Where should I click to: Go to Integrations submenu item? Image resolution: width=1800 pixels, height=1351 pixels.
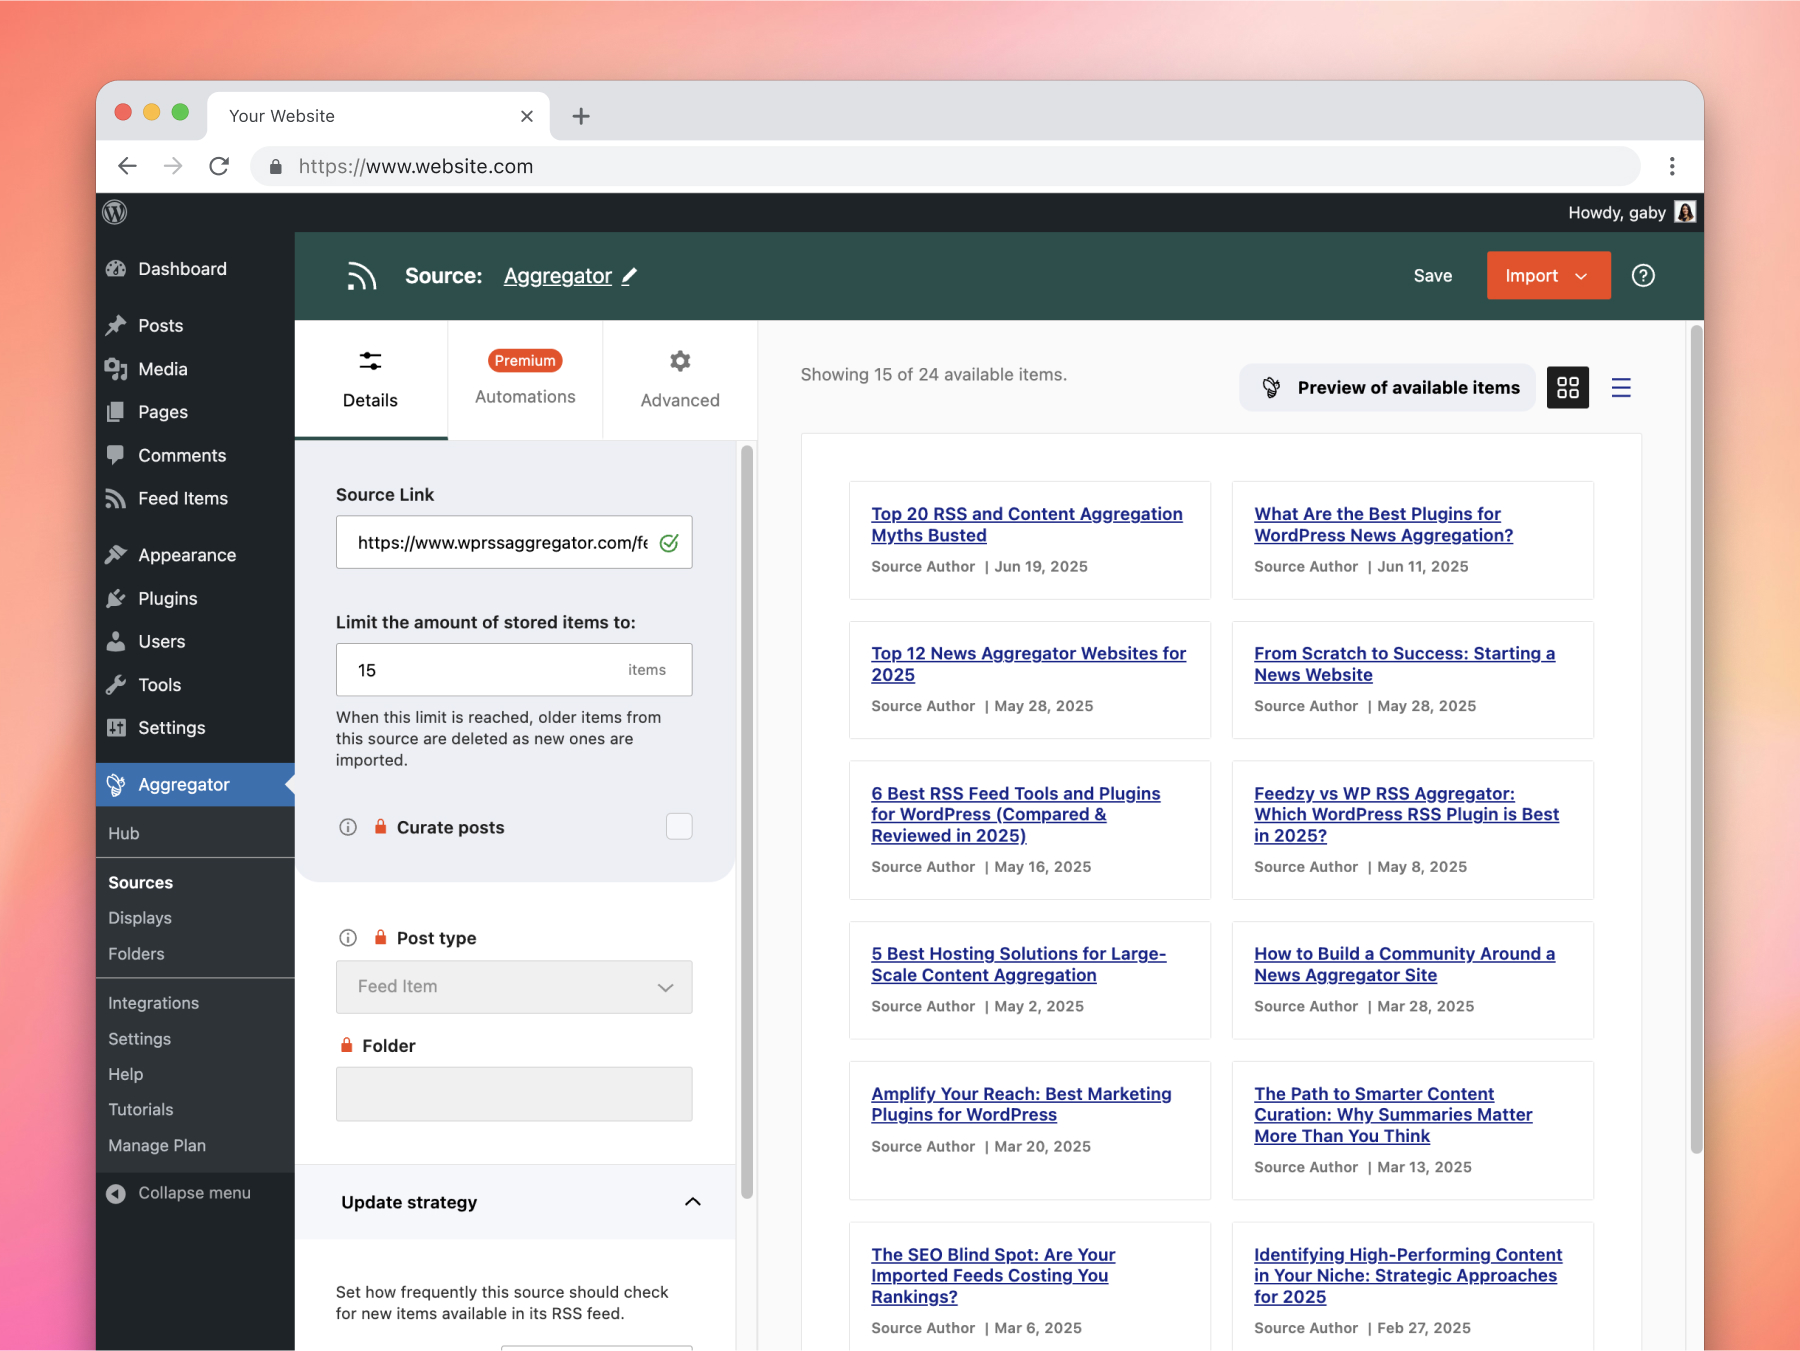[153, 1003]
